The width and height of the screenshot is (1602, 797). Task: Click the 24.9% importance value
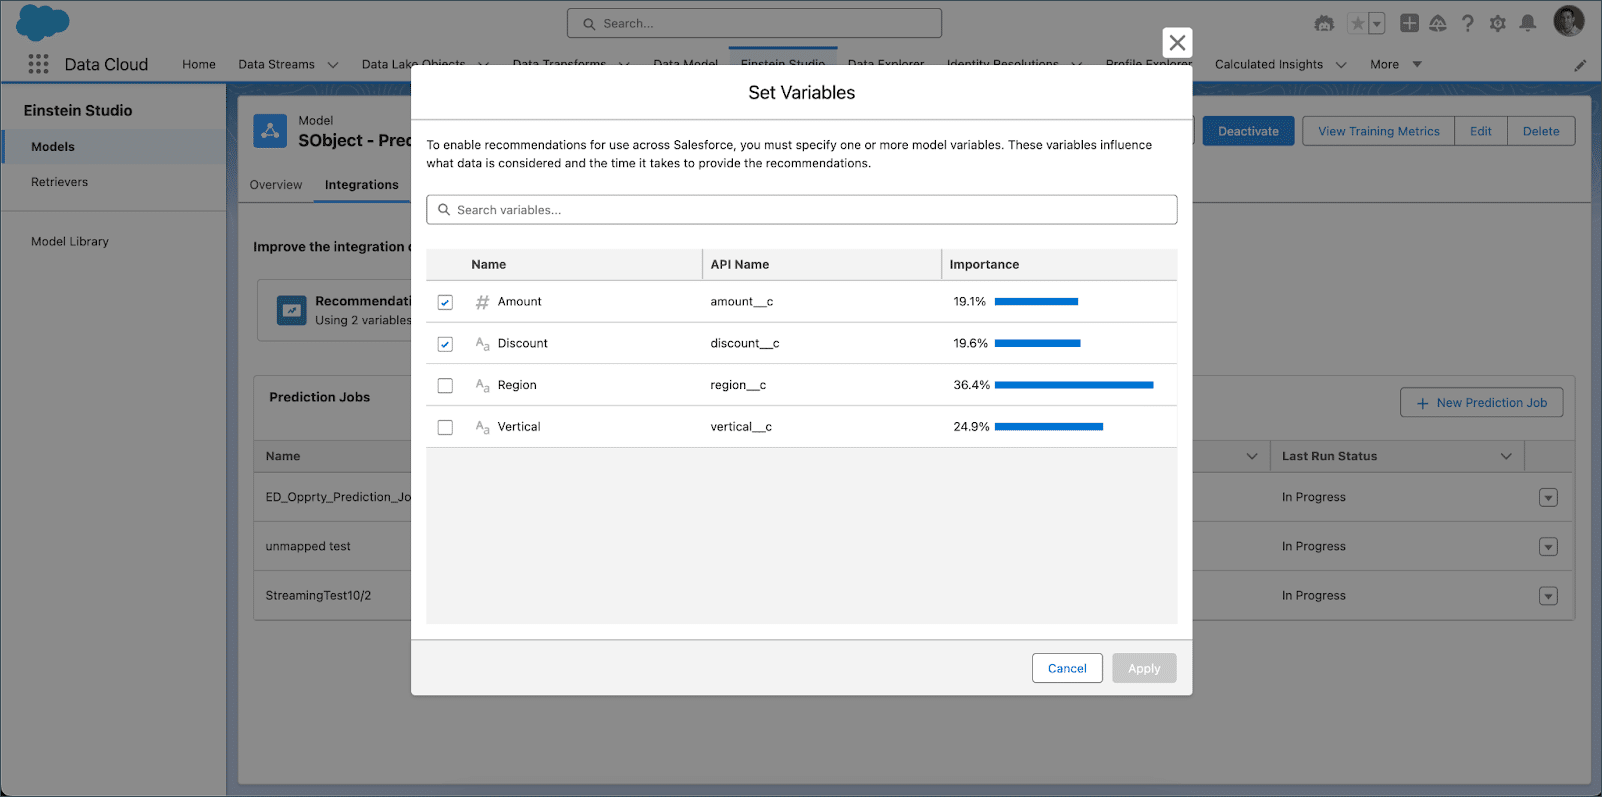point(971,427)
